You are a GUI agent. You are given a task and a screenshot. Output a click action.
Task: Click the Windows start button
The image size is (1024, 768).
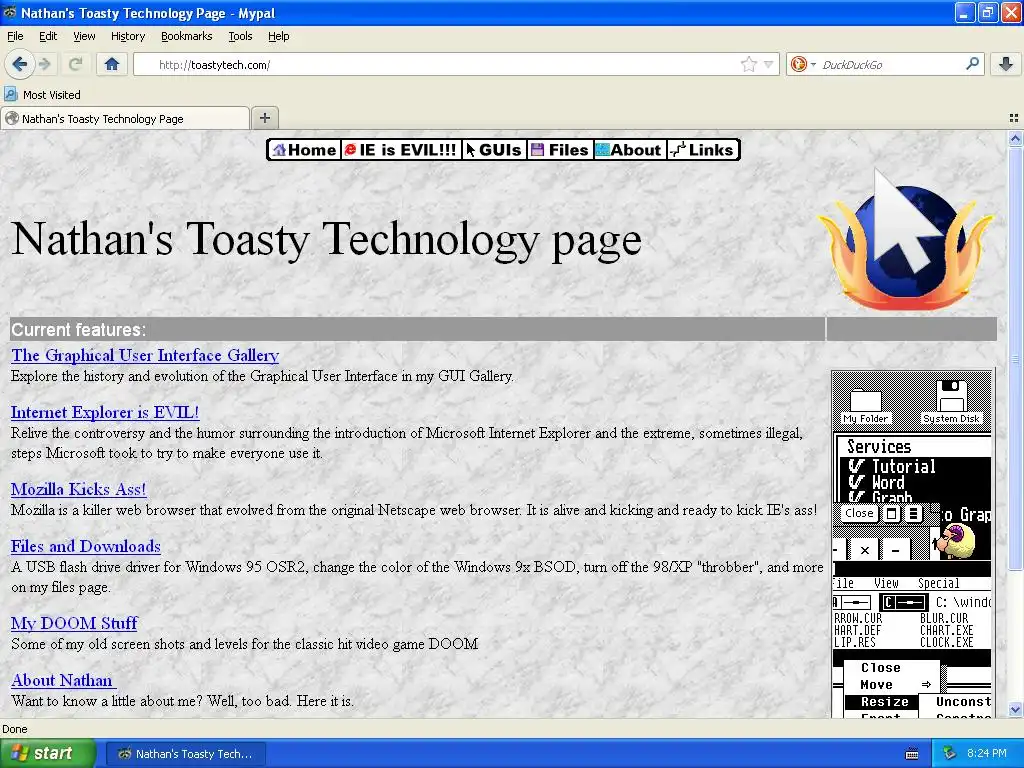(47, 754)
